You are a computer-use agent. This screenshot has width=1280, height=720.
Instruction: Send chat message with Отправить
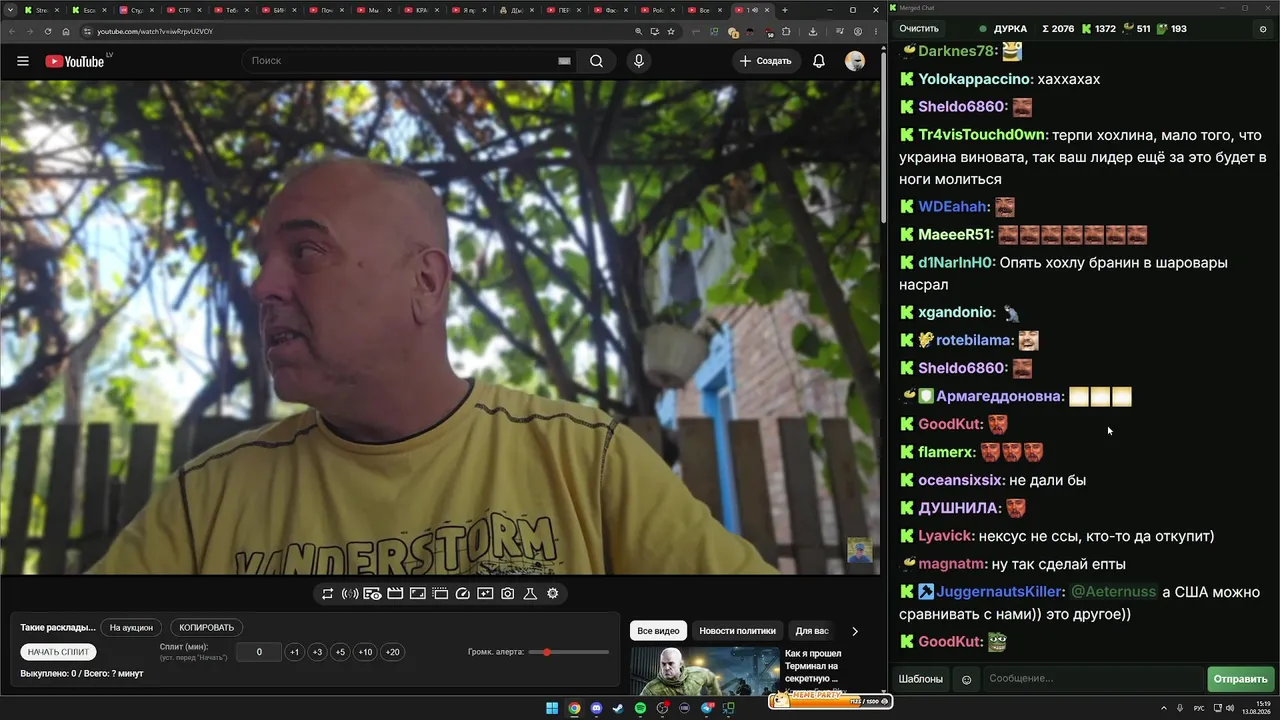tap(1240, 679)
